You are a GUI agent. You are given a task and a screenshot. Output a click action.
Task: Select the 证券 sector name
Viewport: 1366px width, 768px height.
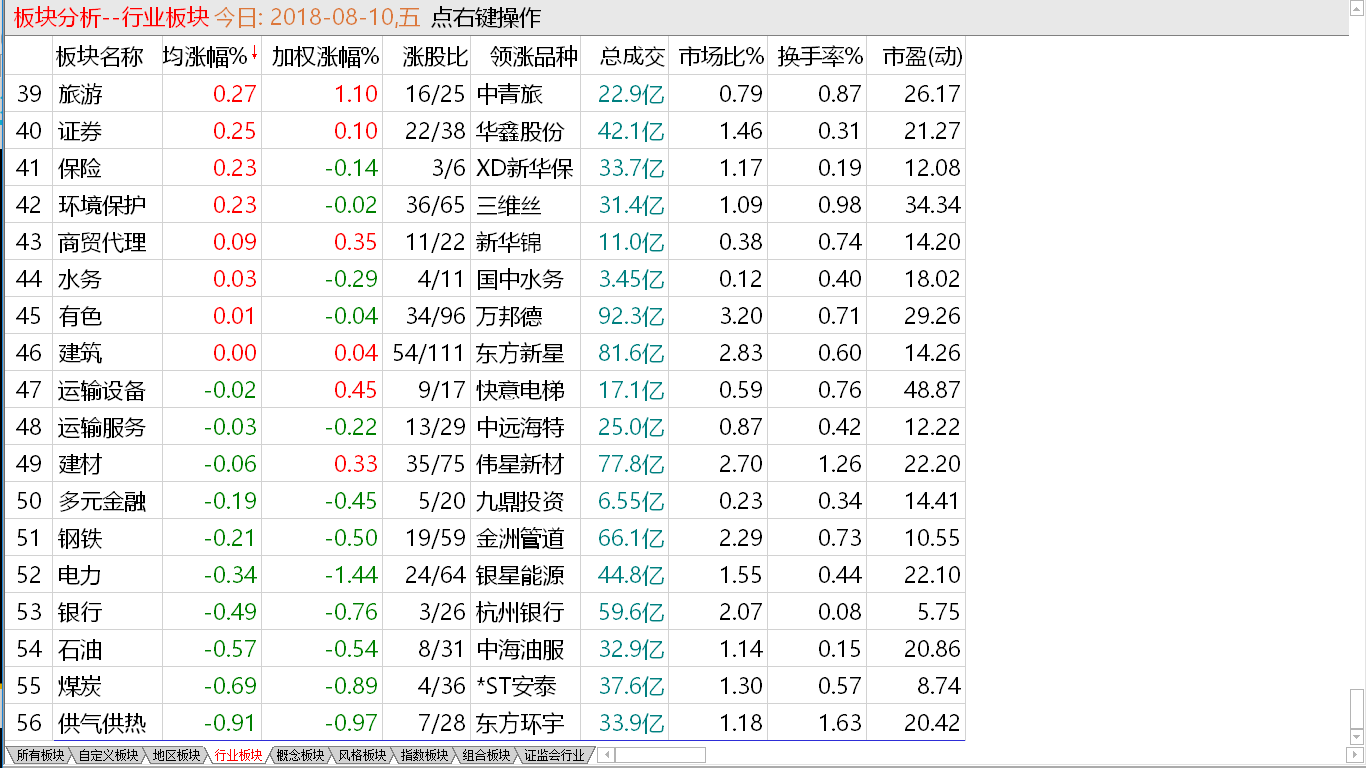(80, 131)
